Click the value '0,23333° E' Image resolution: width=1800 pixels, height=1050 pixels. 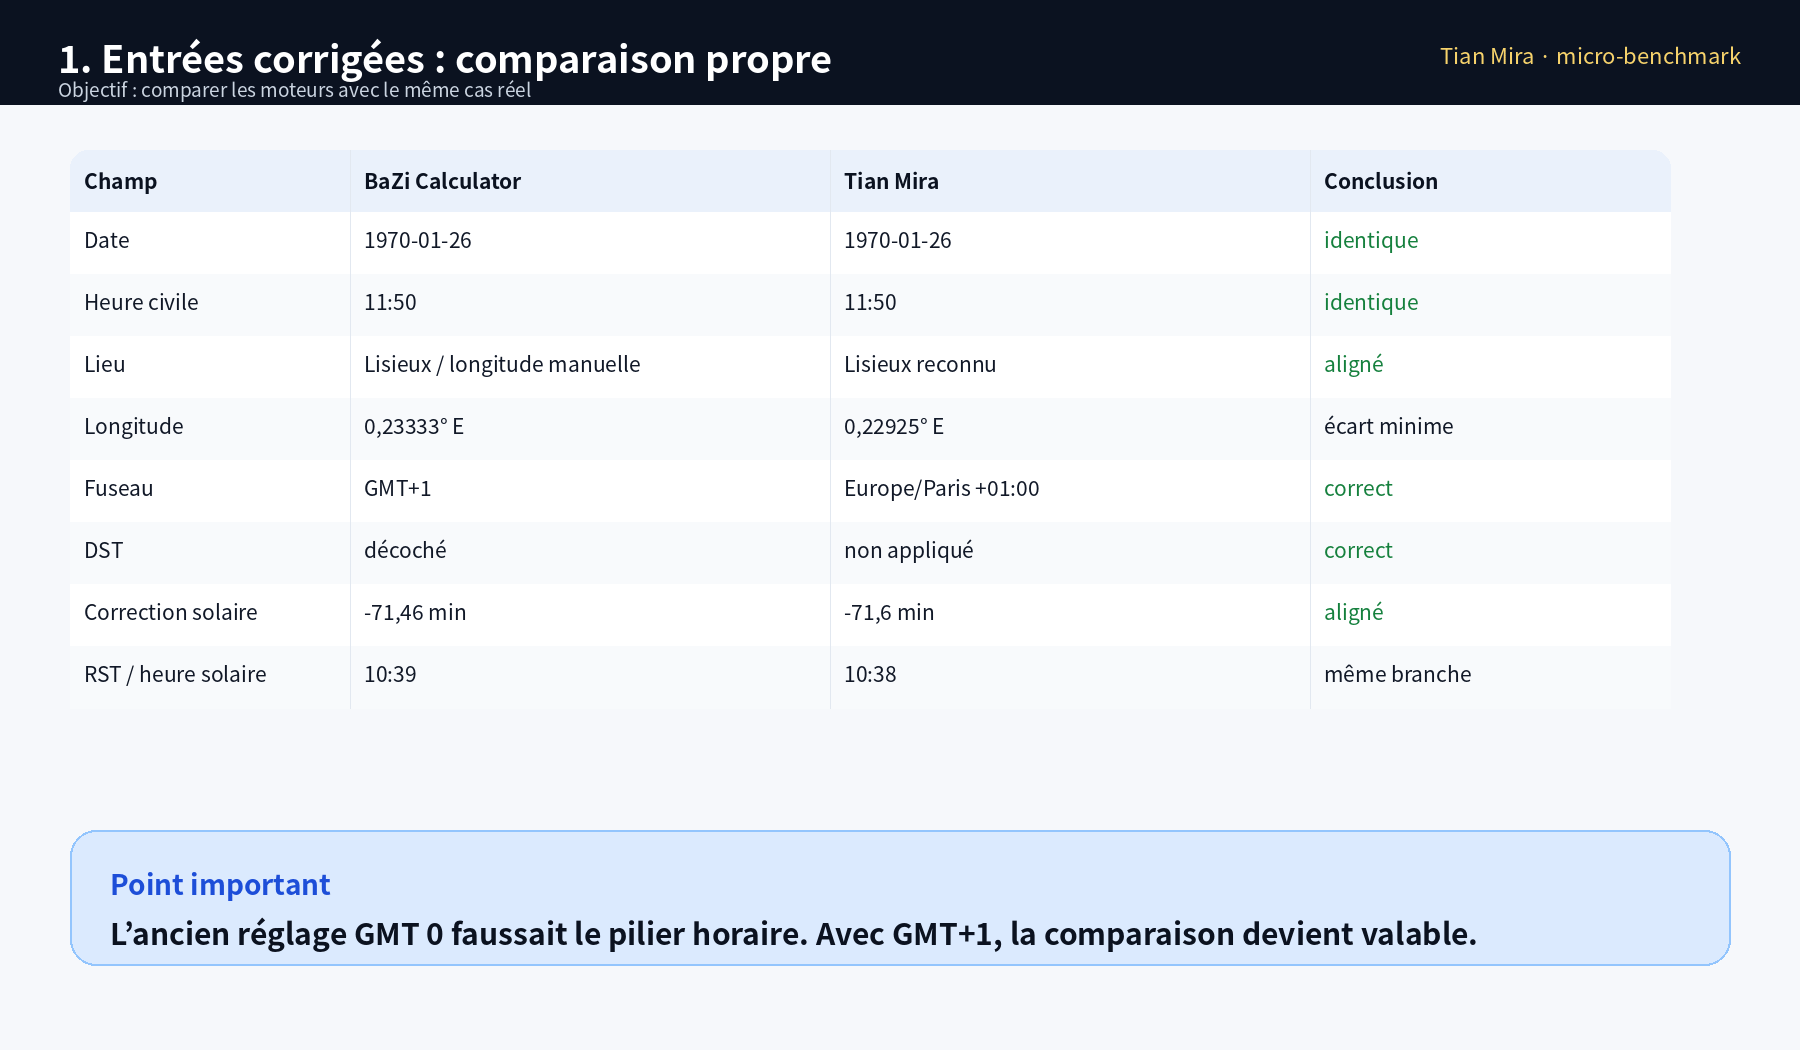(414, 426)
